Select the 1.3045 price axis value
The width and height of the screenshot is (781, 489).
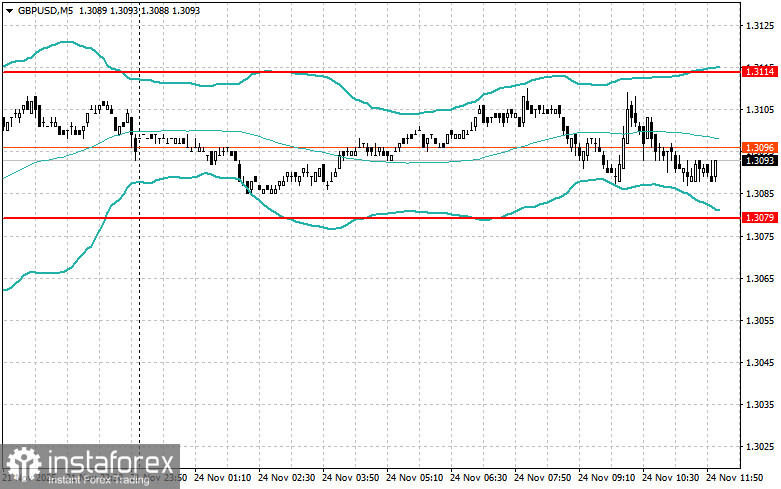click(x=760, y=363)
